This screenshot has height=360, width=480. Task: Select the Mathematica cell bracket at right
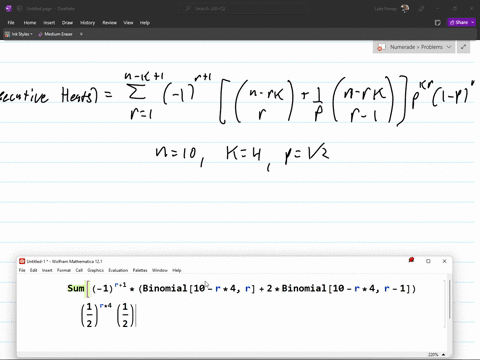[445, 304]
